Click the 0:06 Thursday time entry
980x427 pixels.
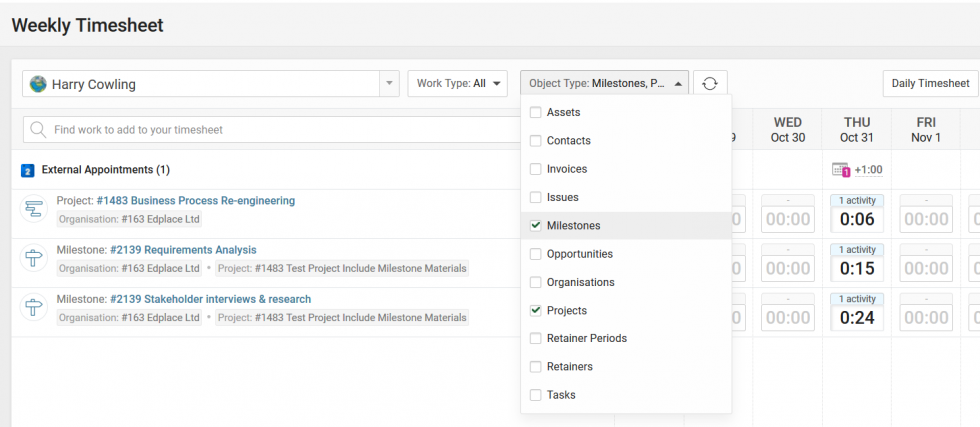[857, 219]
